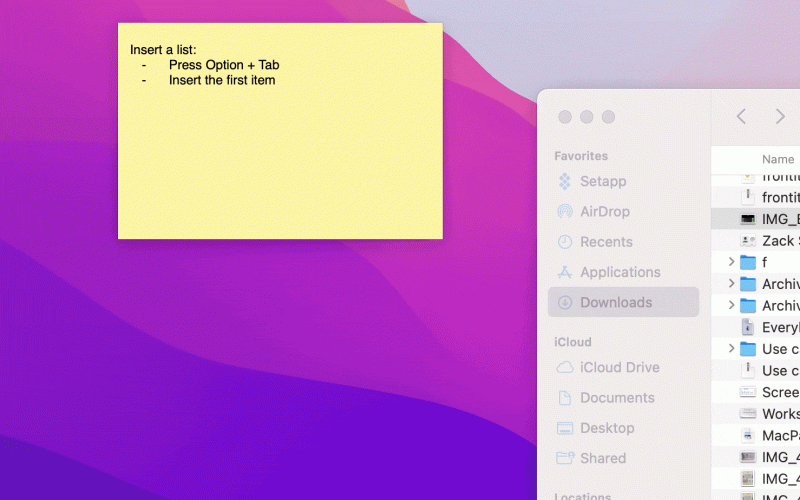Zoom the Finder window with third traffic-light button
The image size is (800, 500).
pyautogui.click(x=608, y=117)
